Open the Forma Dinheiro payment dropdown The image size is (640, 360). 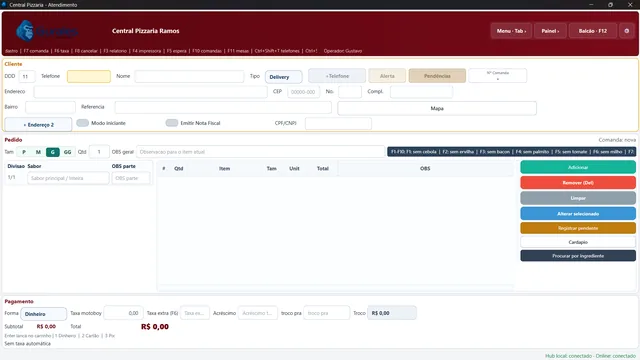(44, 314)
